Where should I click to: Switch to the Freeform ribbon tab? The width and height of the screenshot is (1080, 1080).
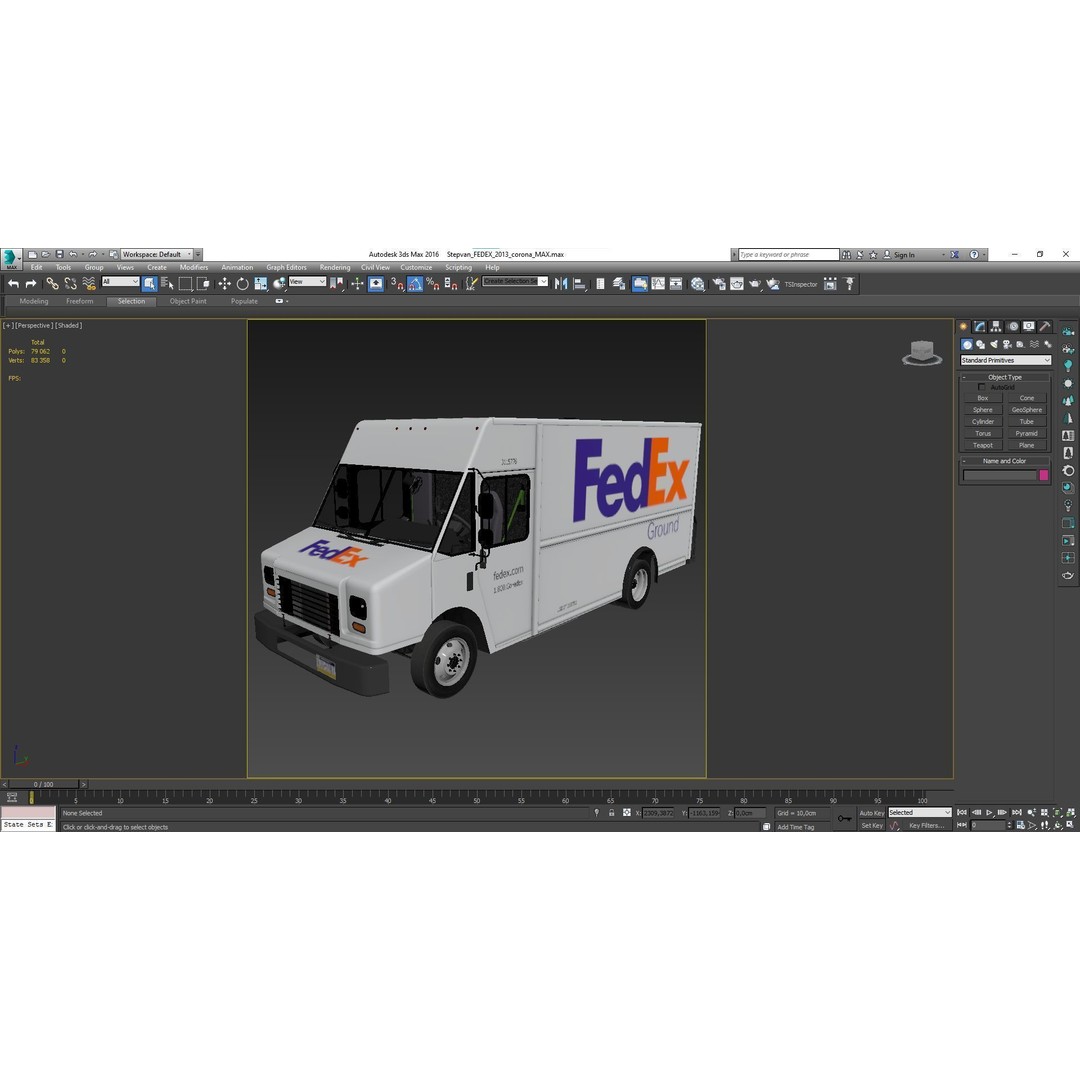coord(79,301)
